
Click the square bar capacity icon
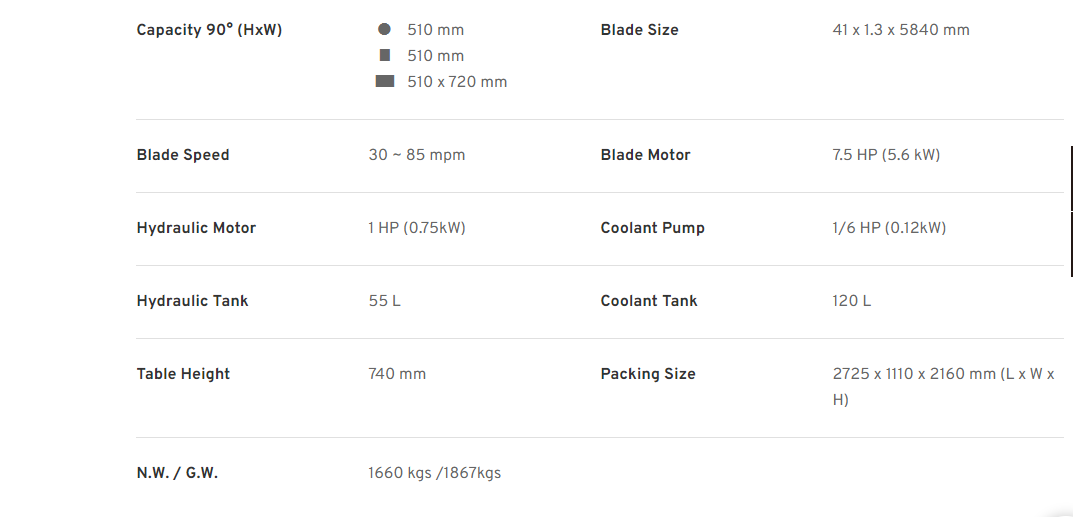click(x=385, y=55)
